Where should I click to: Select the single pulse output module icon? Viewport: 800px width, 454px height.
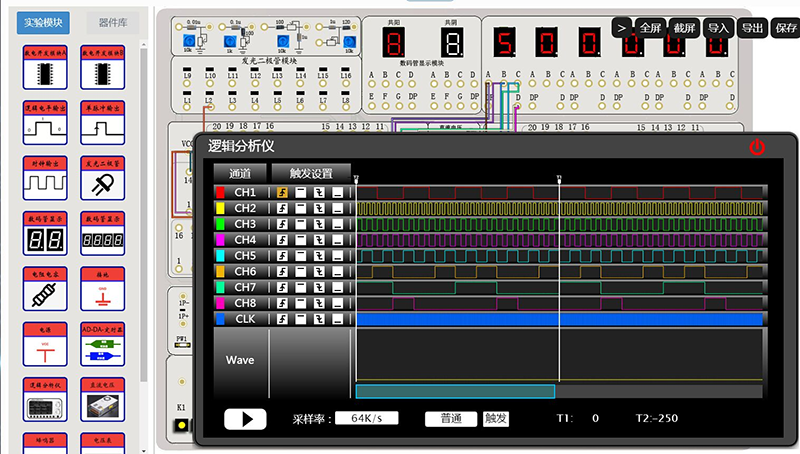102,122
